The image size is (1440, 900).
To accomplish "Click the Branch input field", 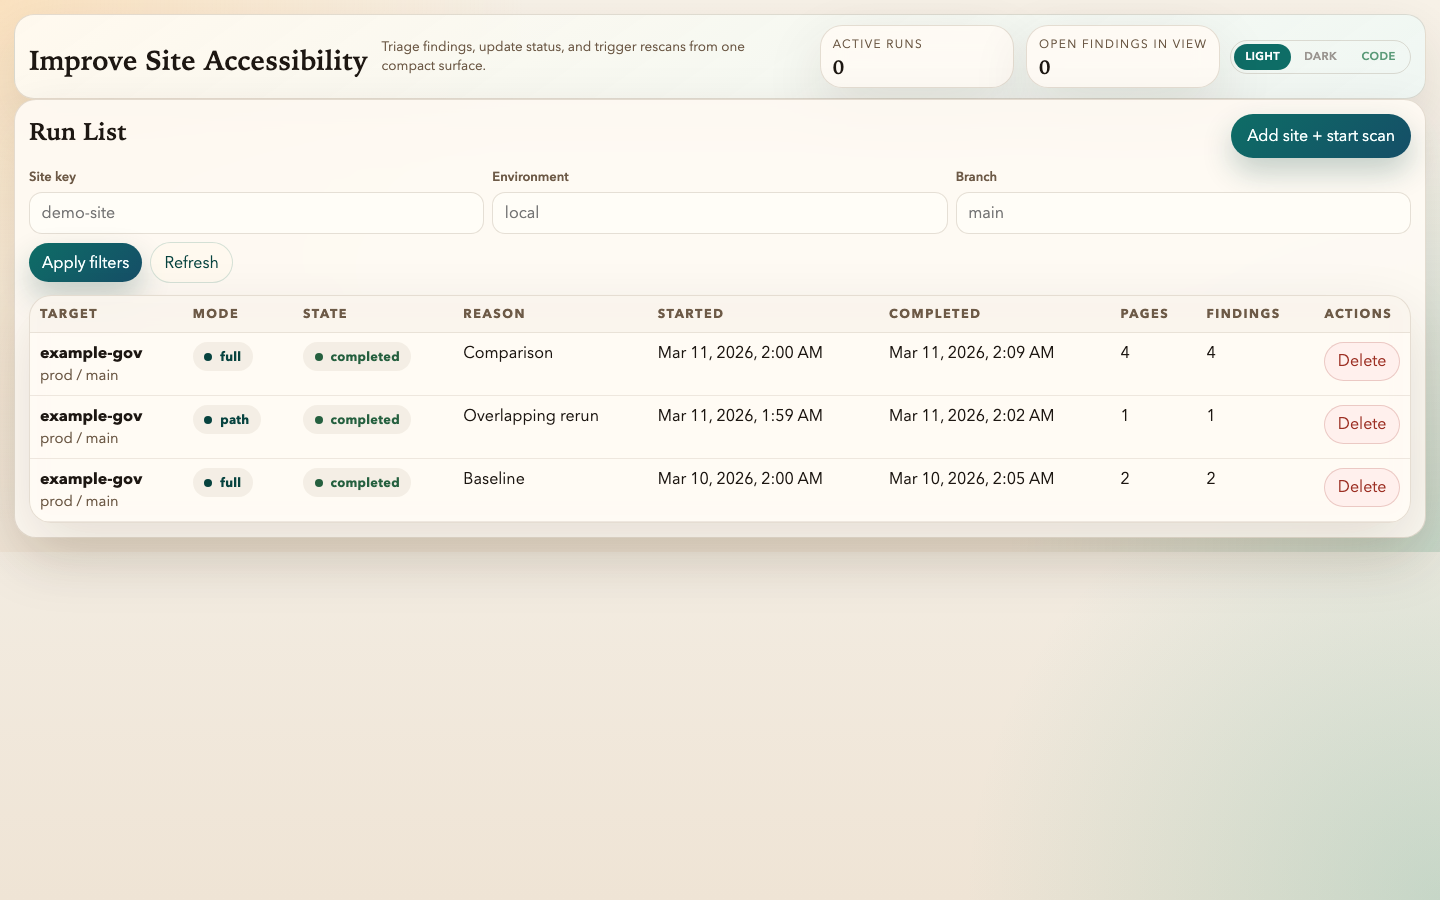I will point(1183,213).
